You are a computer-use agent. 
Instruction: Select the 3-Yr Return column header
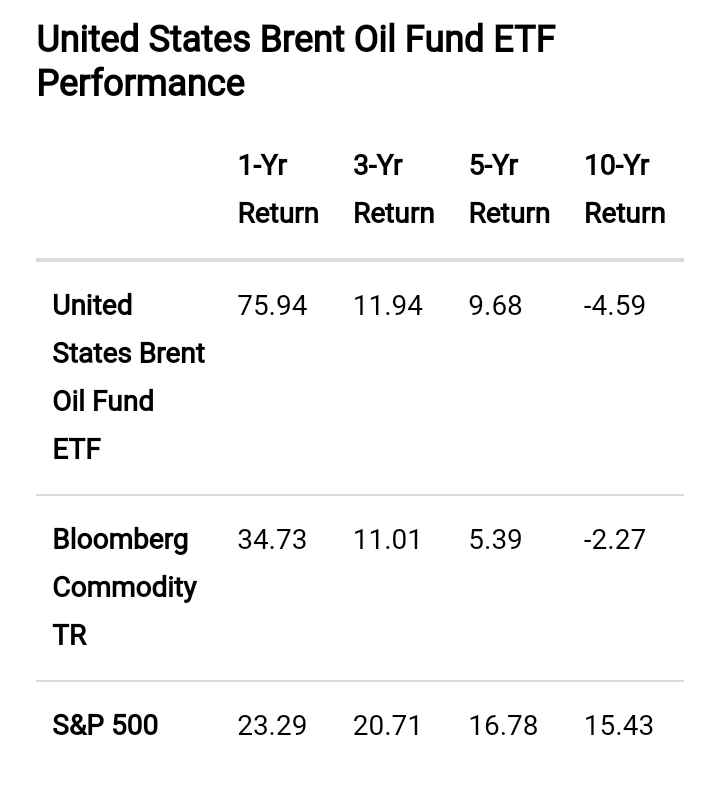(393, 189)
